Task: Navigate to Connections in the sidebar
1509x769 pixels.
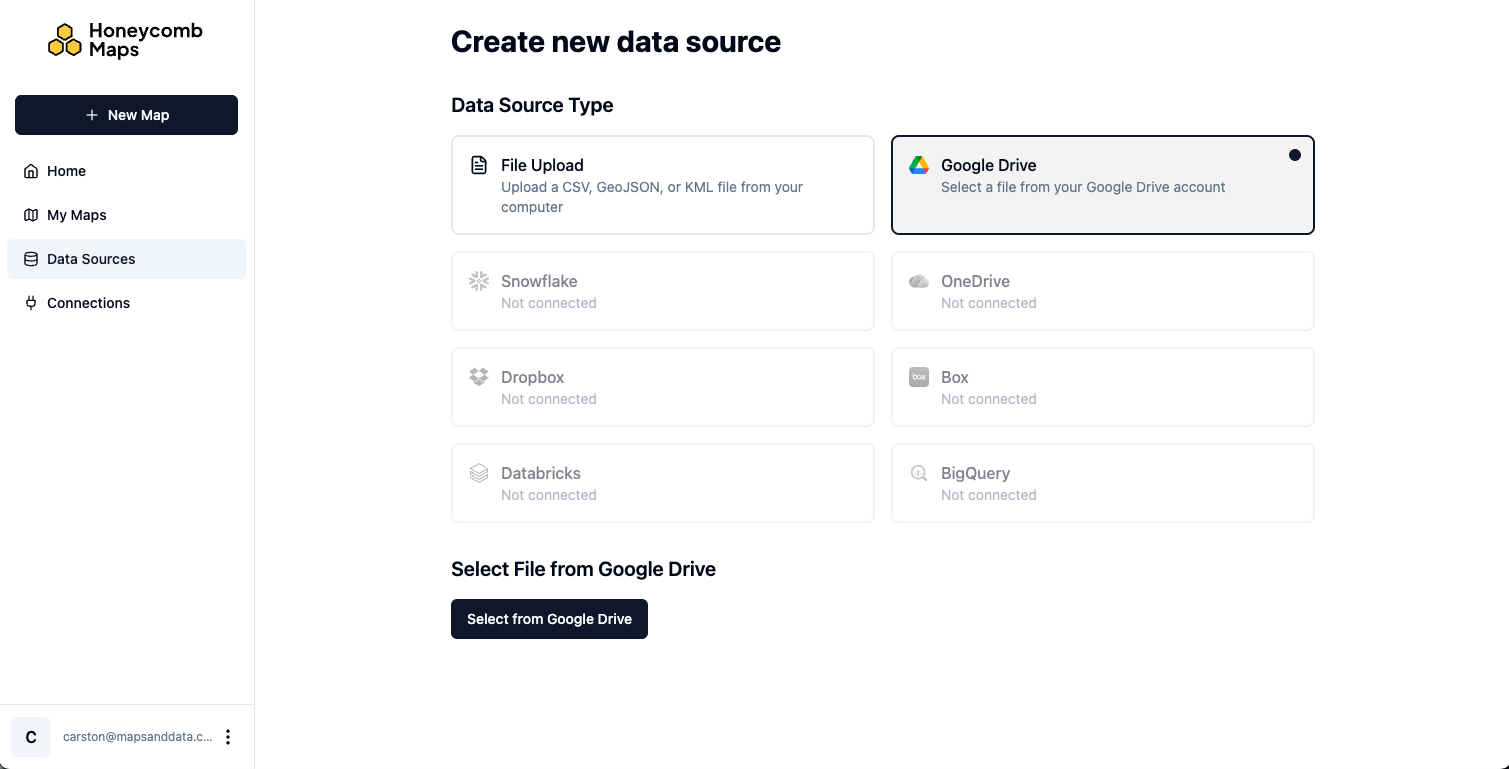Action: (x=88, y=303)
